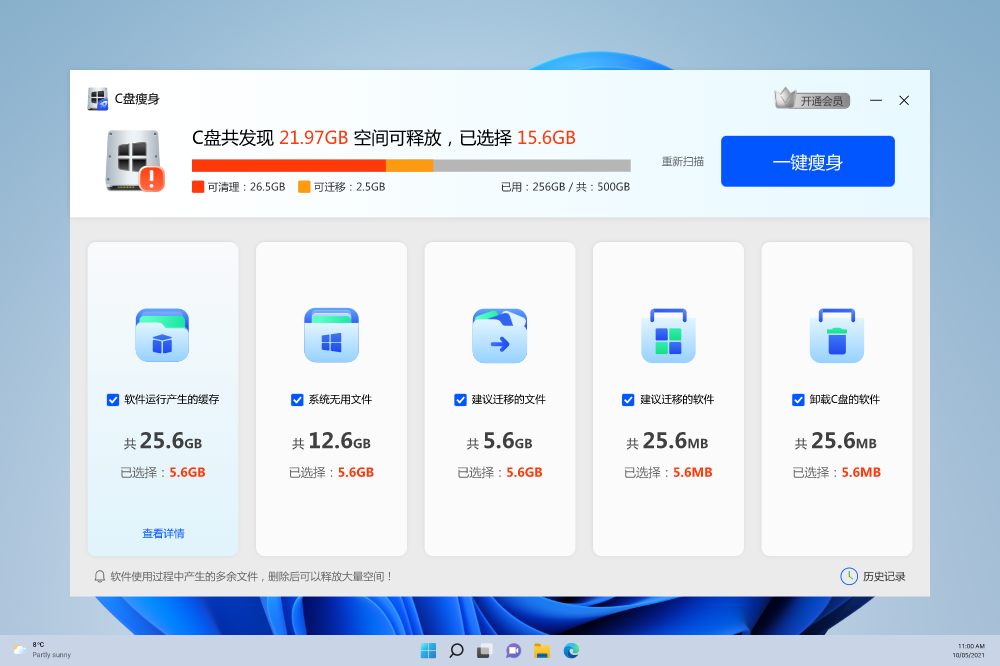Click the software cache folder icon
The height and width of the screenshot is (666, 1000).
click(162, 335)
